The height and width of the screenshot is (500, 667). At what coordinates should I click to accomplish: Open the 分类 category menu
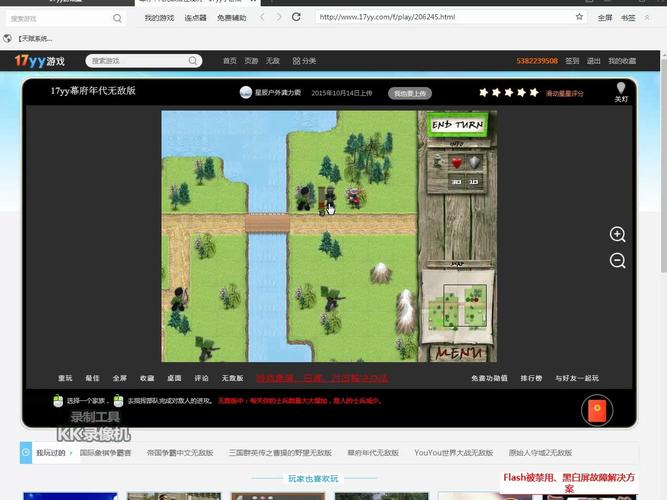pos(304,61)
